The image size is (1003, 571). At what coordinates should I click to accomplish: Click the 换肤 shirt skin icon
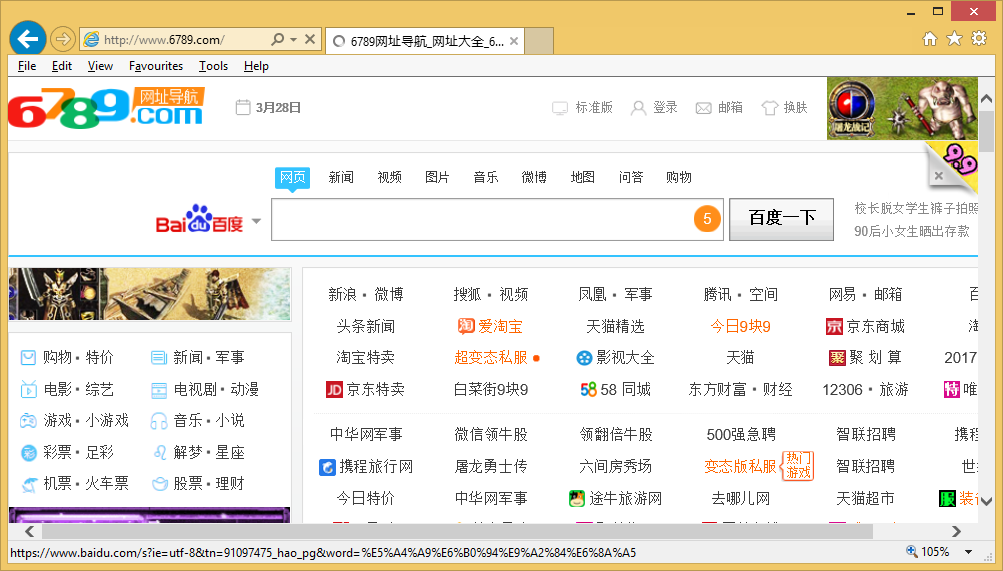(769, 108)
